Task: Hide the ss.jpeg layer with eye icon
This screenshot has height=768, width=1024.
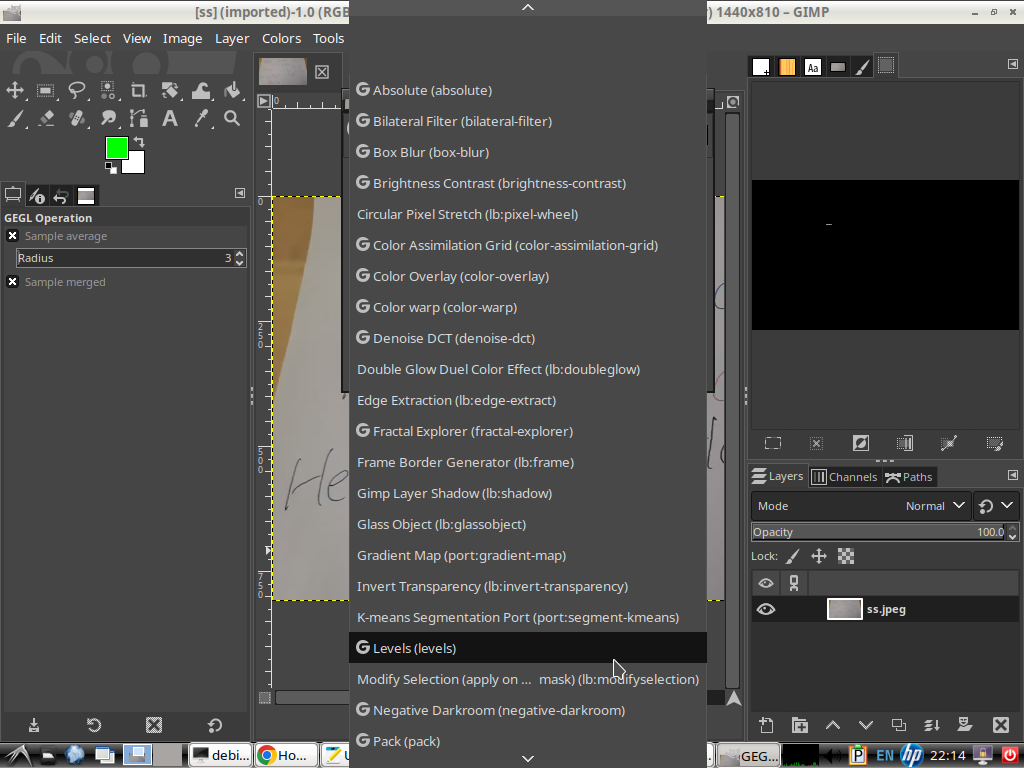Action: [766, 609]
